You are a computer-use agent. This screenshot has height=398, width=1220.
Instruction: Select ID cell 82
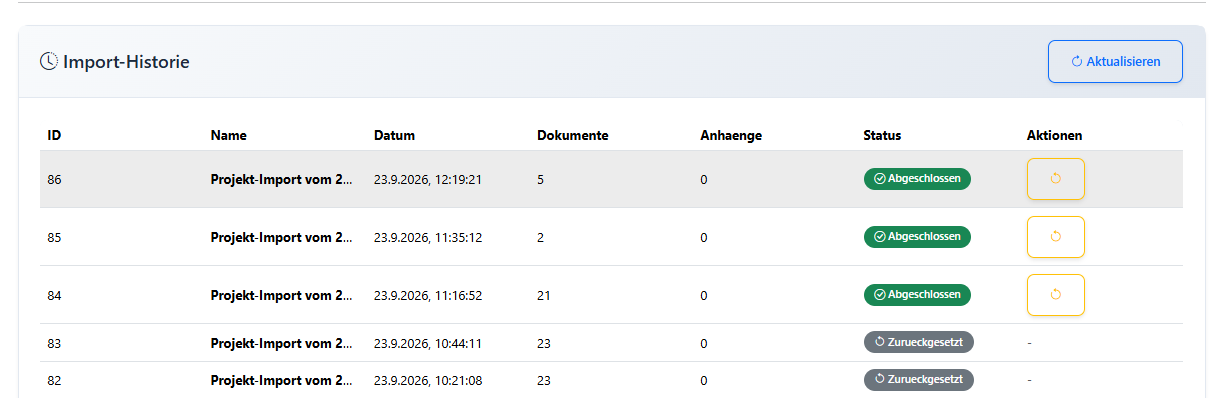55,381
